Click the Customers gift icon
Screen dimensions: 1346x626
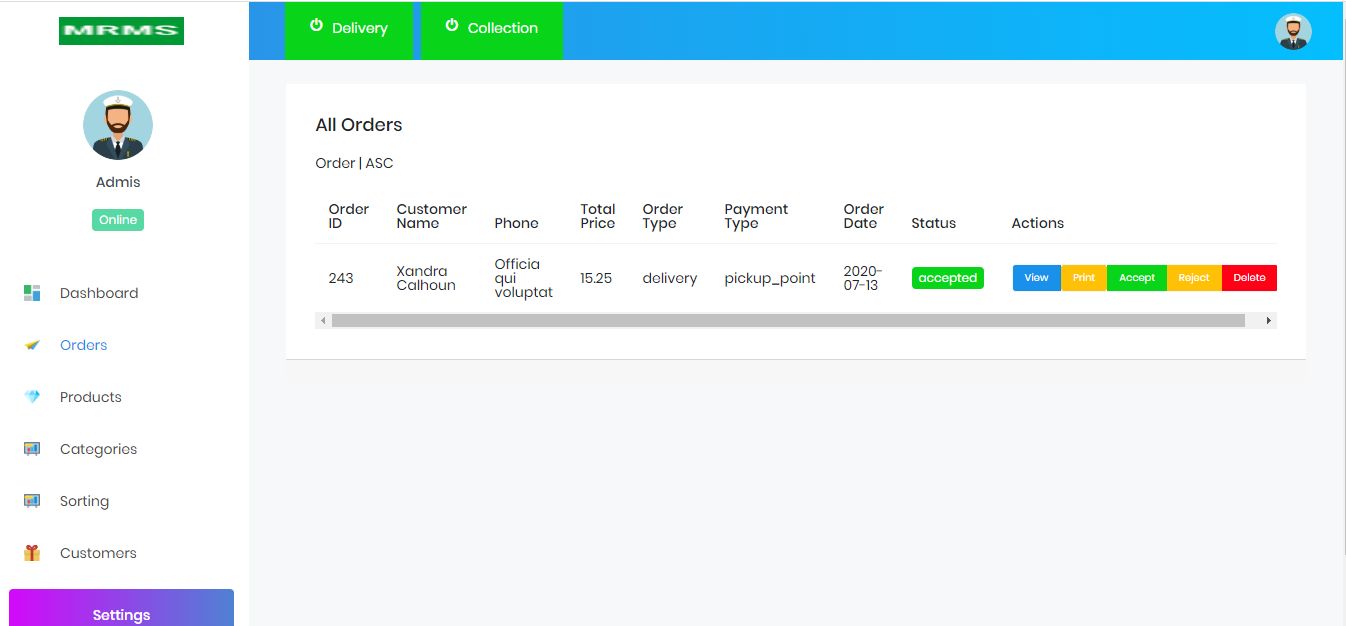tap(32, 553)
